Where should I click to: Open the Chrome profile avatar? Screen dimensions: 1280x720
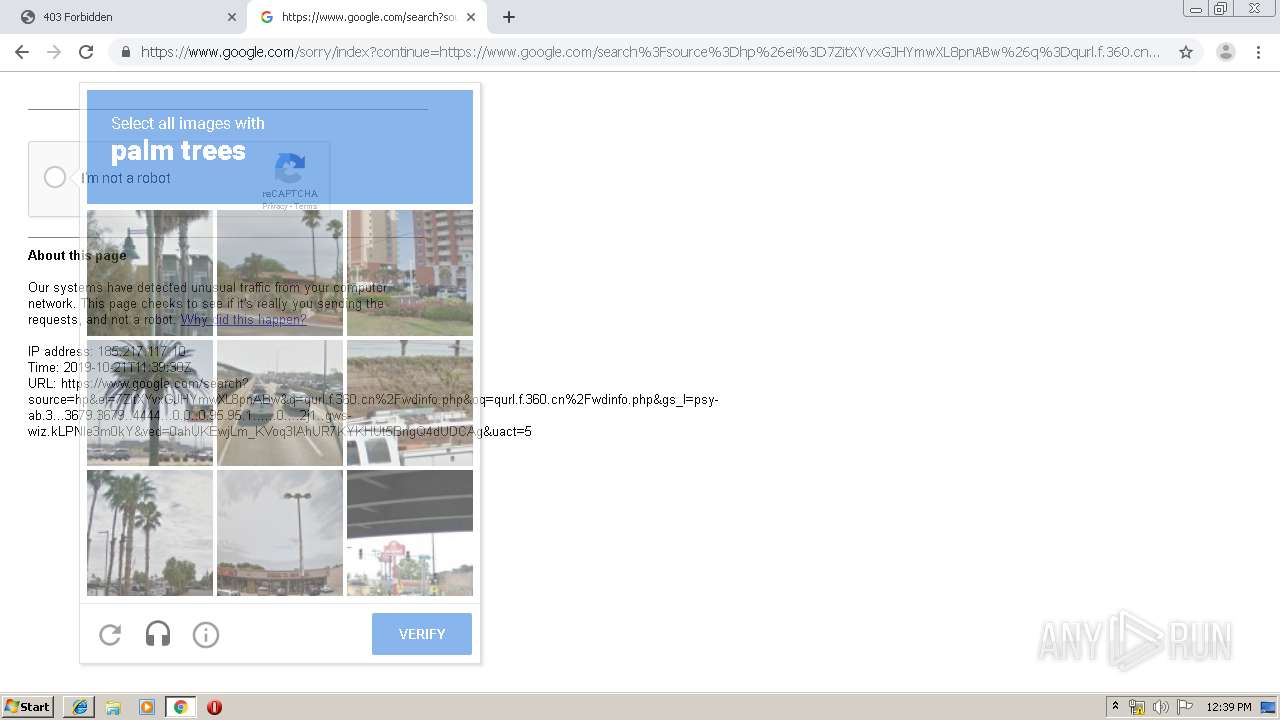click(1226, 52)
